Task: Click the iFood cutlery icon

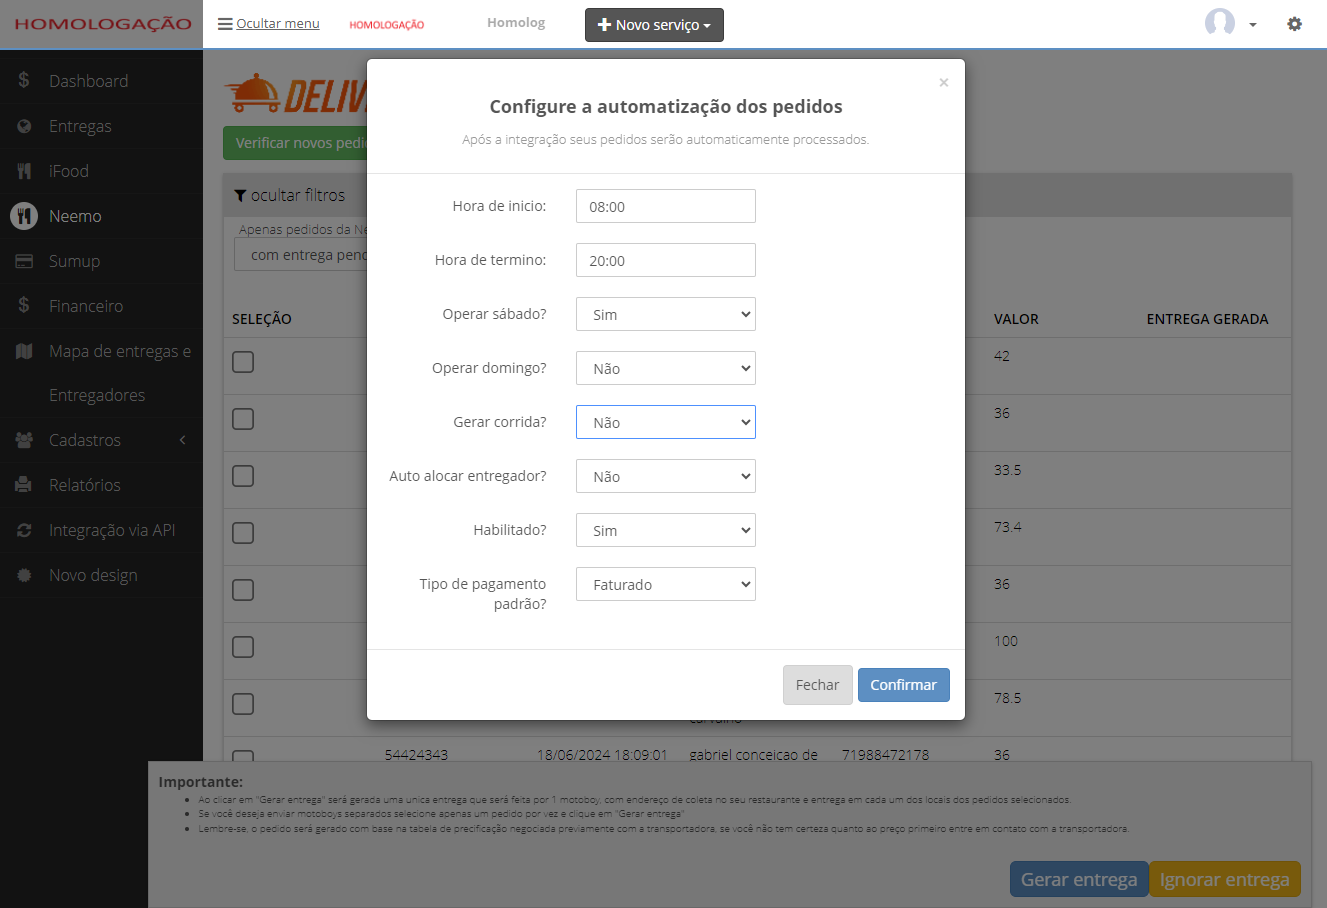Action: click(24, 171)
